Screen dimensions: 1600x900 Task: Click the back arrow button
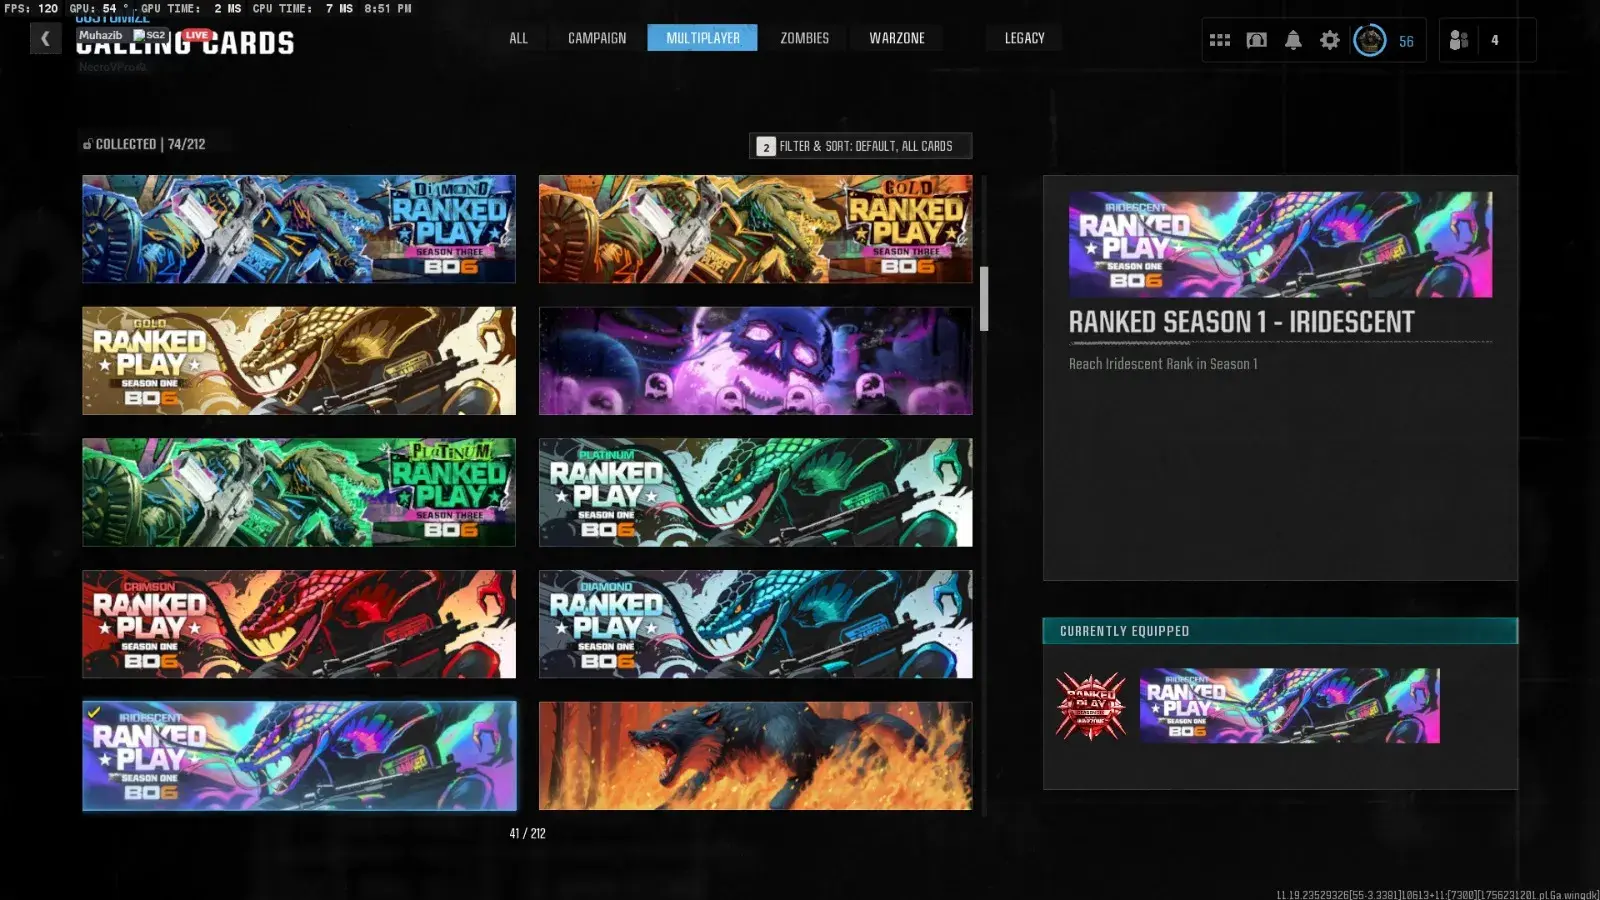point(45,39)
